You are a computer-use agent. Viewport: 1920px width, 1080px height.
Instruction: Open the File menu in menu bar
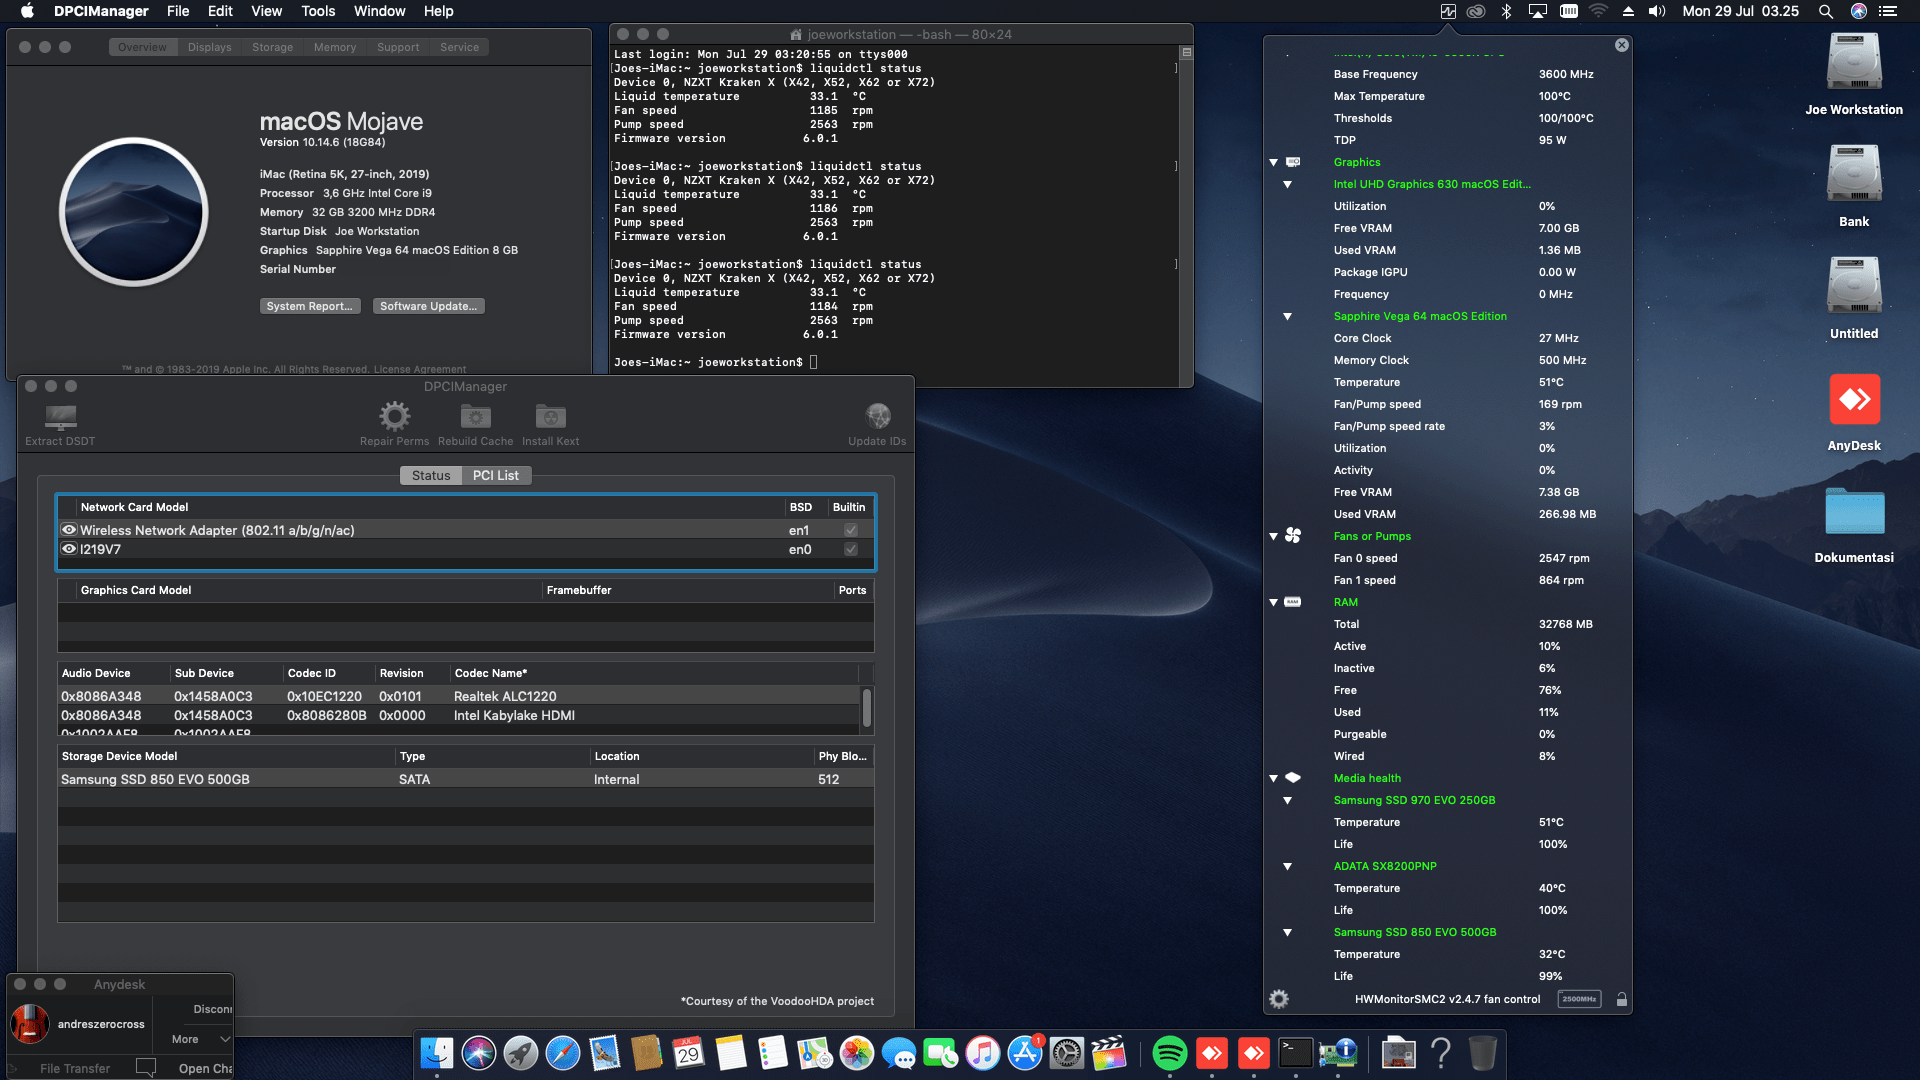click(178, 11)
